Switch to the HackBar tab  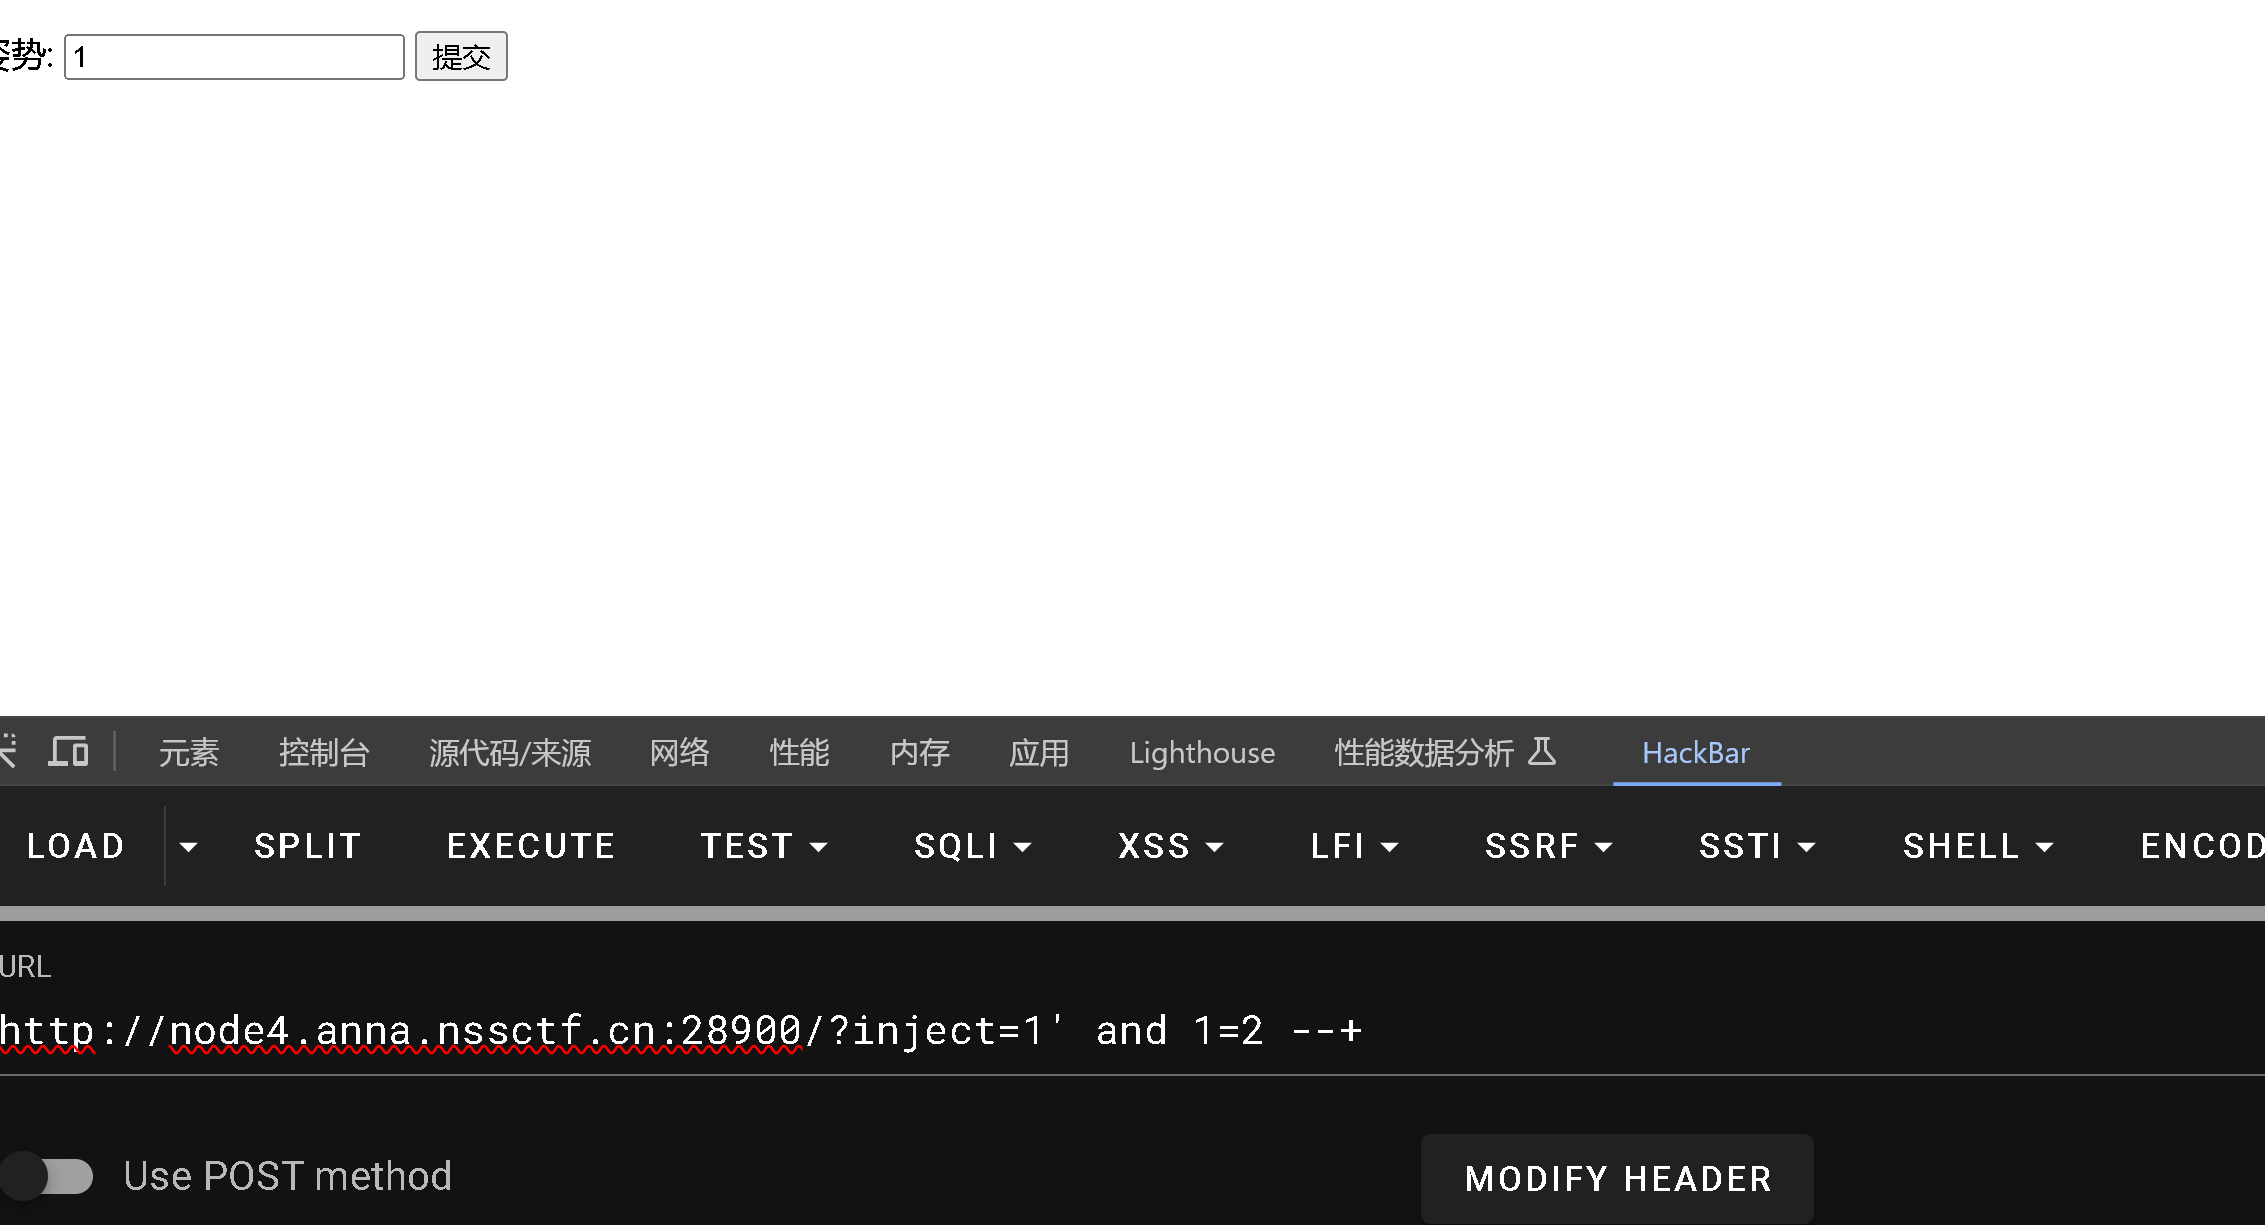pos(1695,753)
